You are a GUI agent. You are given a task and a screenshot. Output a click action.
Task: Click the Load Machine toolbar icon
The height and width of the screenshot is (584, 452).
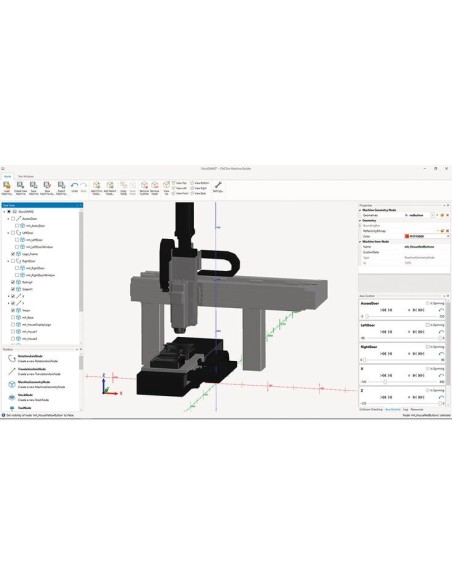[7, 188]
